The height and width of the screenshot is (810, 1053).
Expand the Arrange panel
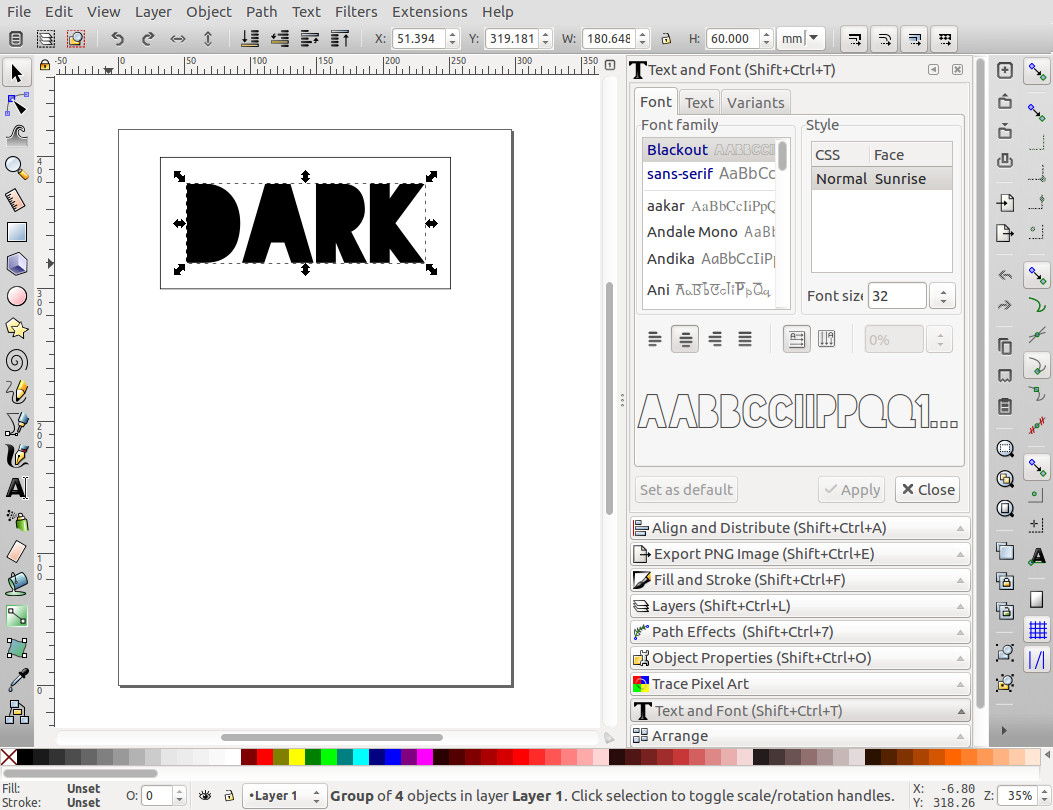(800, 736)
